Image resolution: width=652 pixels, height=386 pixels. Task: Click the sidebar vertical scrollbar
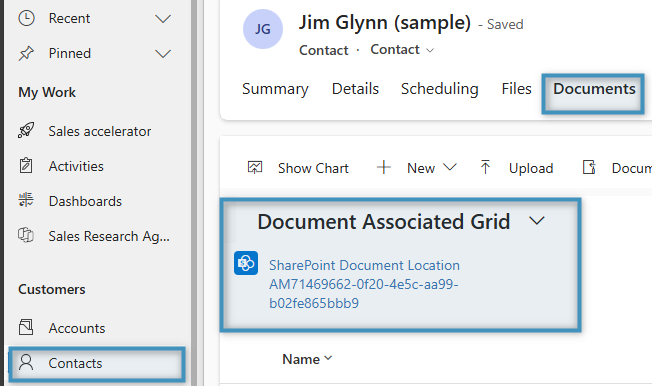coord(194,193)
